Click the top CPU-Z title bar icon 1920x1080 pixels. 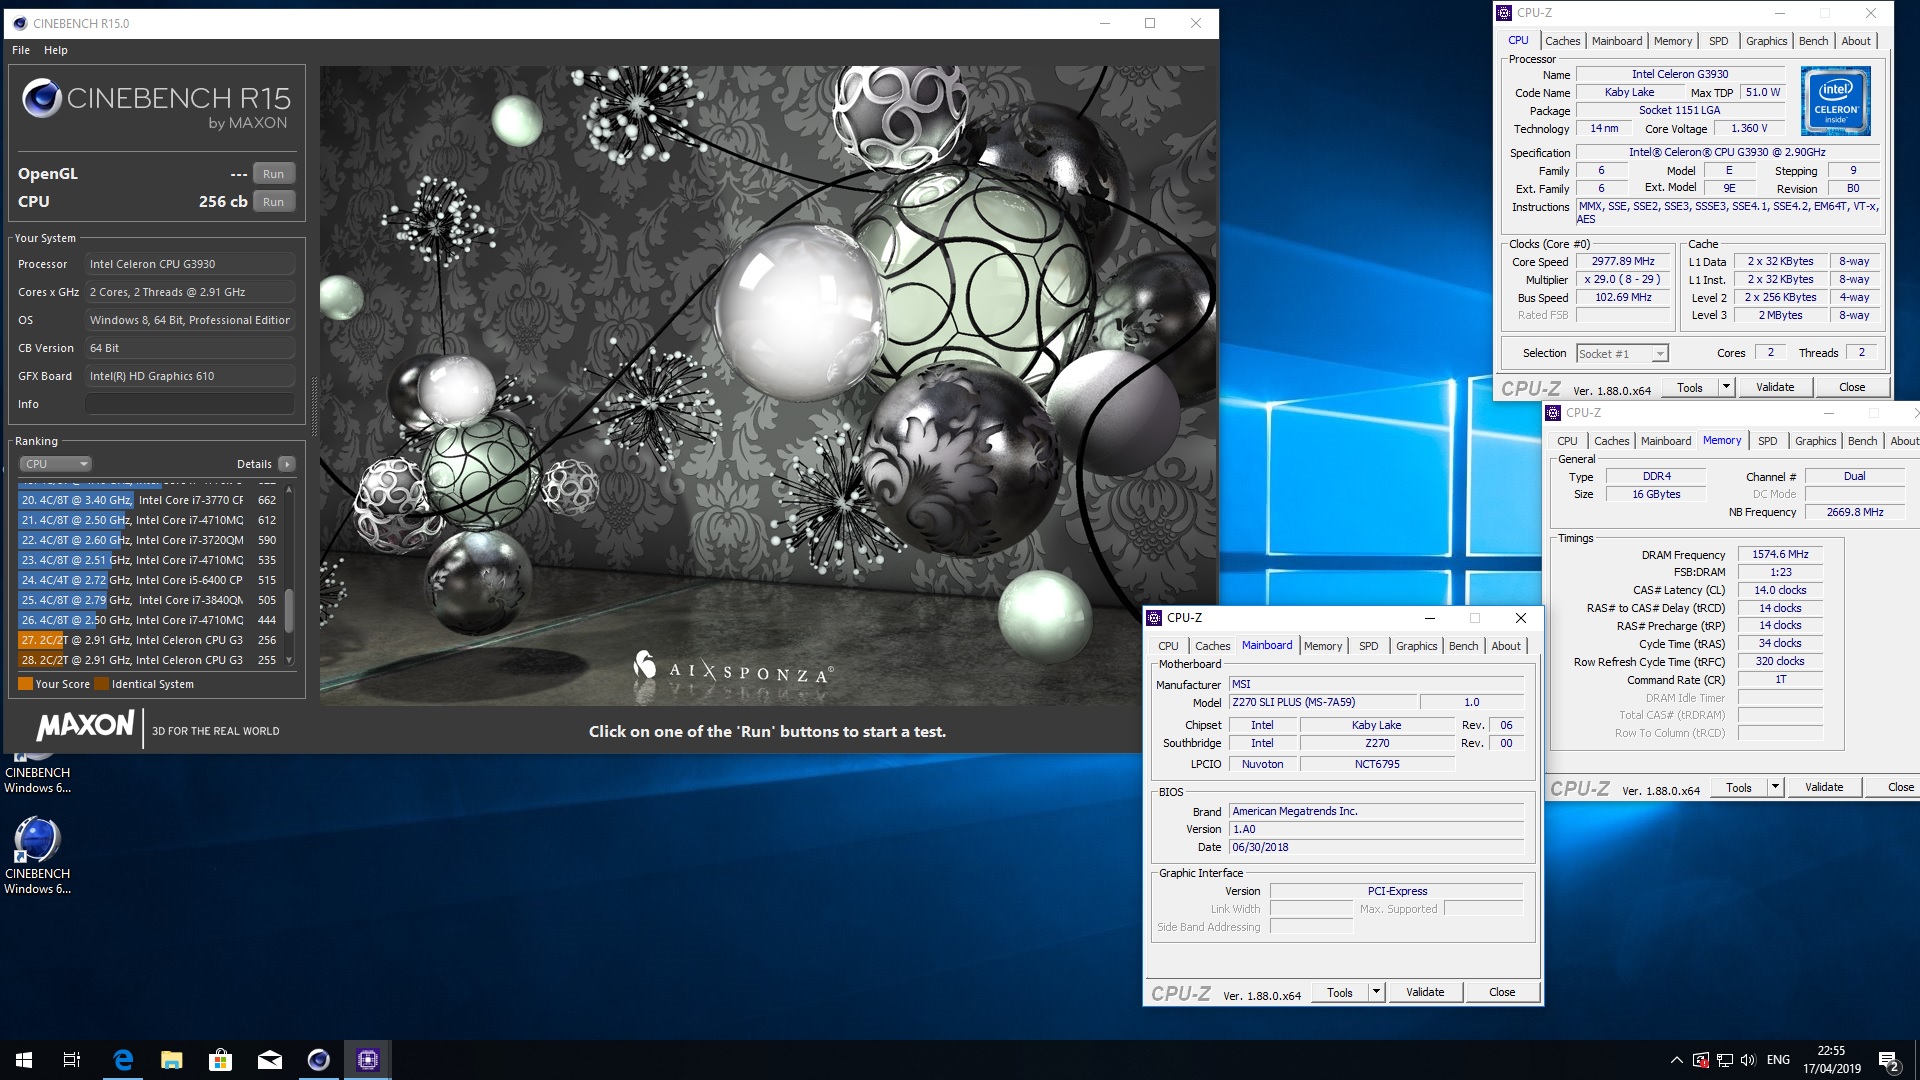1505,13
